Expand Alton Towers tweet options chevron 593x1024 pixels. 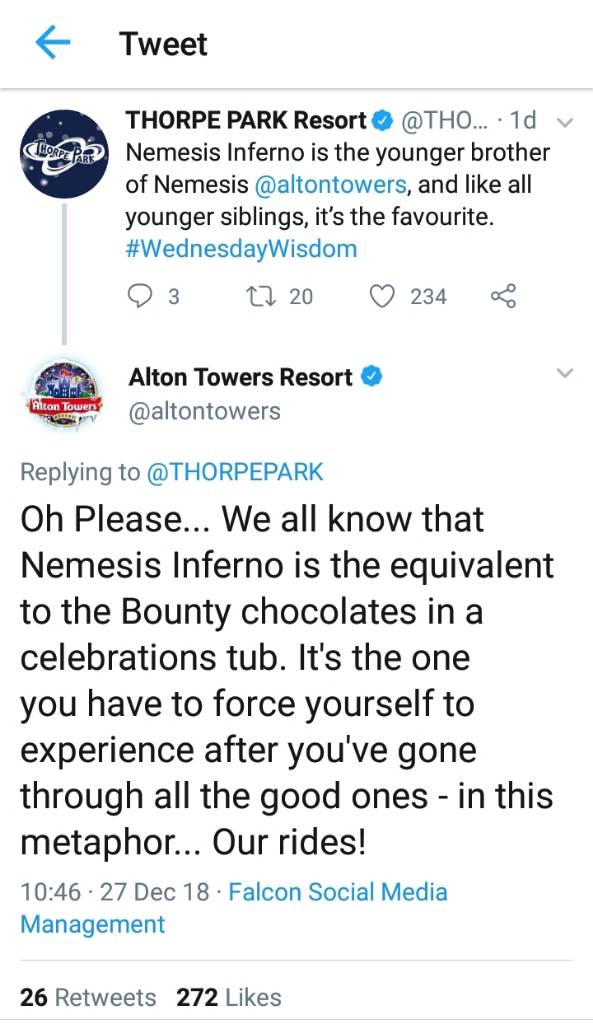click(x=564, y=374)
